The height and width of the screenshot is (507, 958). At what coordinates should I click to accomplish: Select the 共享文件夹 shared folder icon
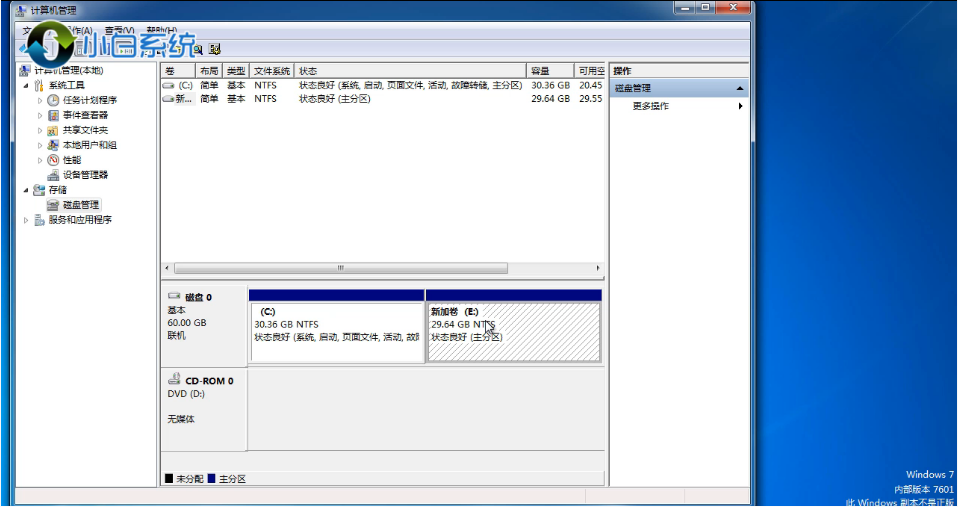click(54, 130)
